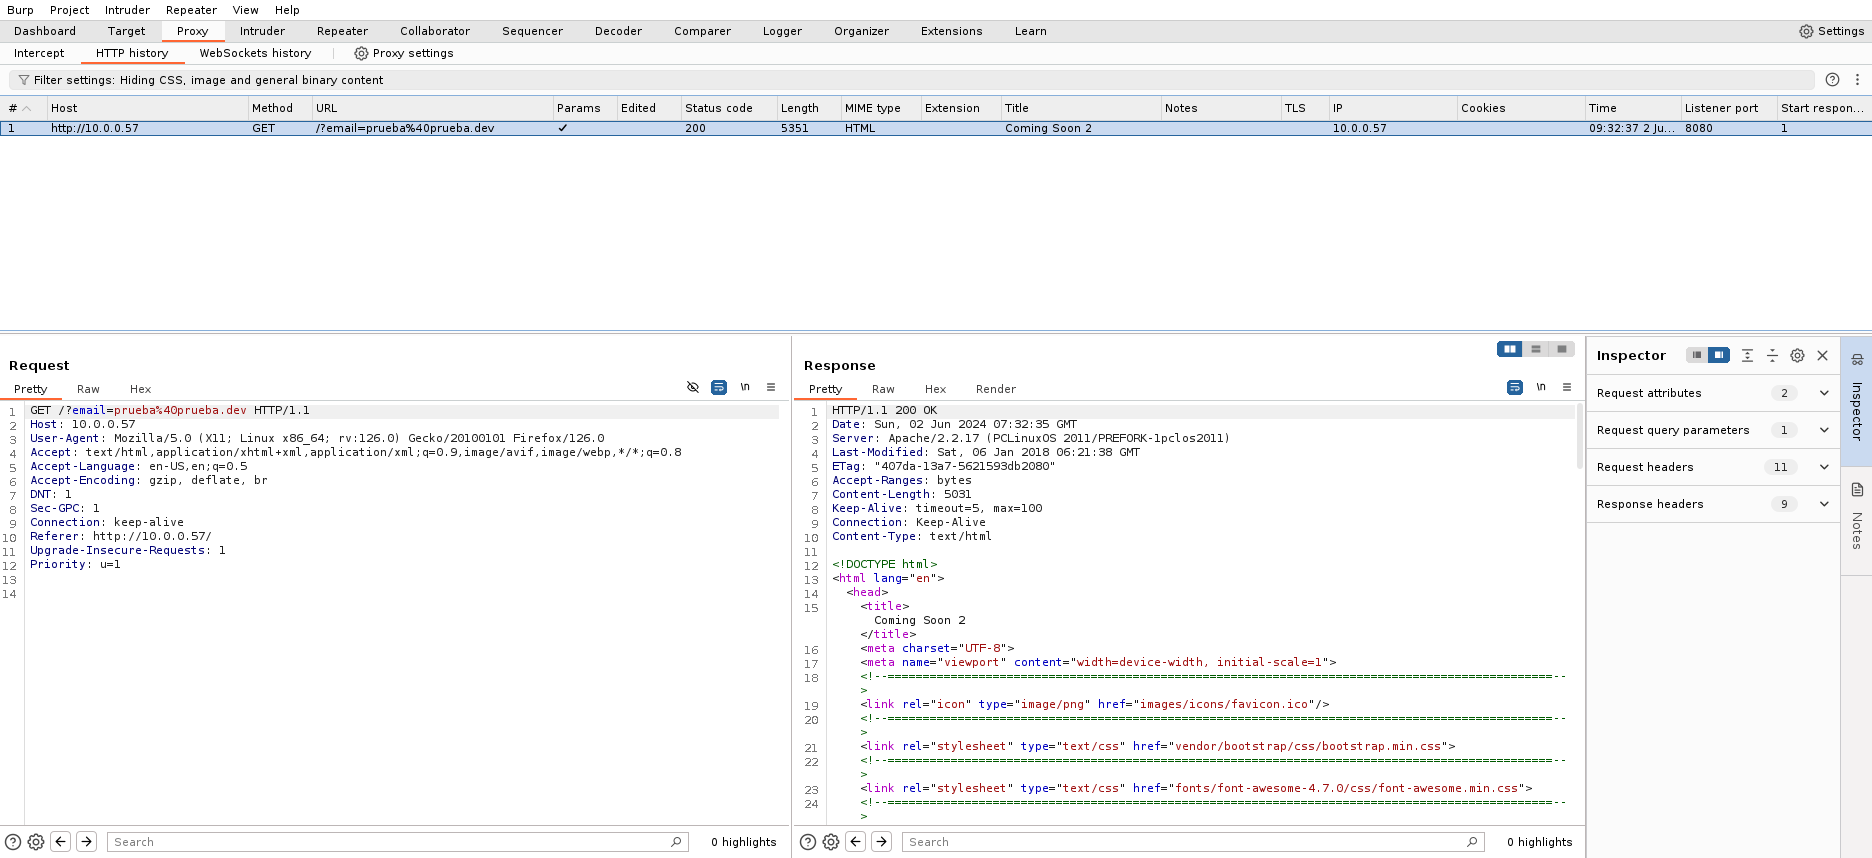1872x858 pixels.
Task: Open the Notes side panel icon
Action: pos(1857,490)
